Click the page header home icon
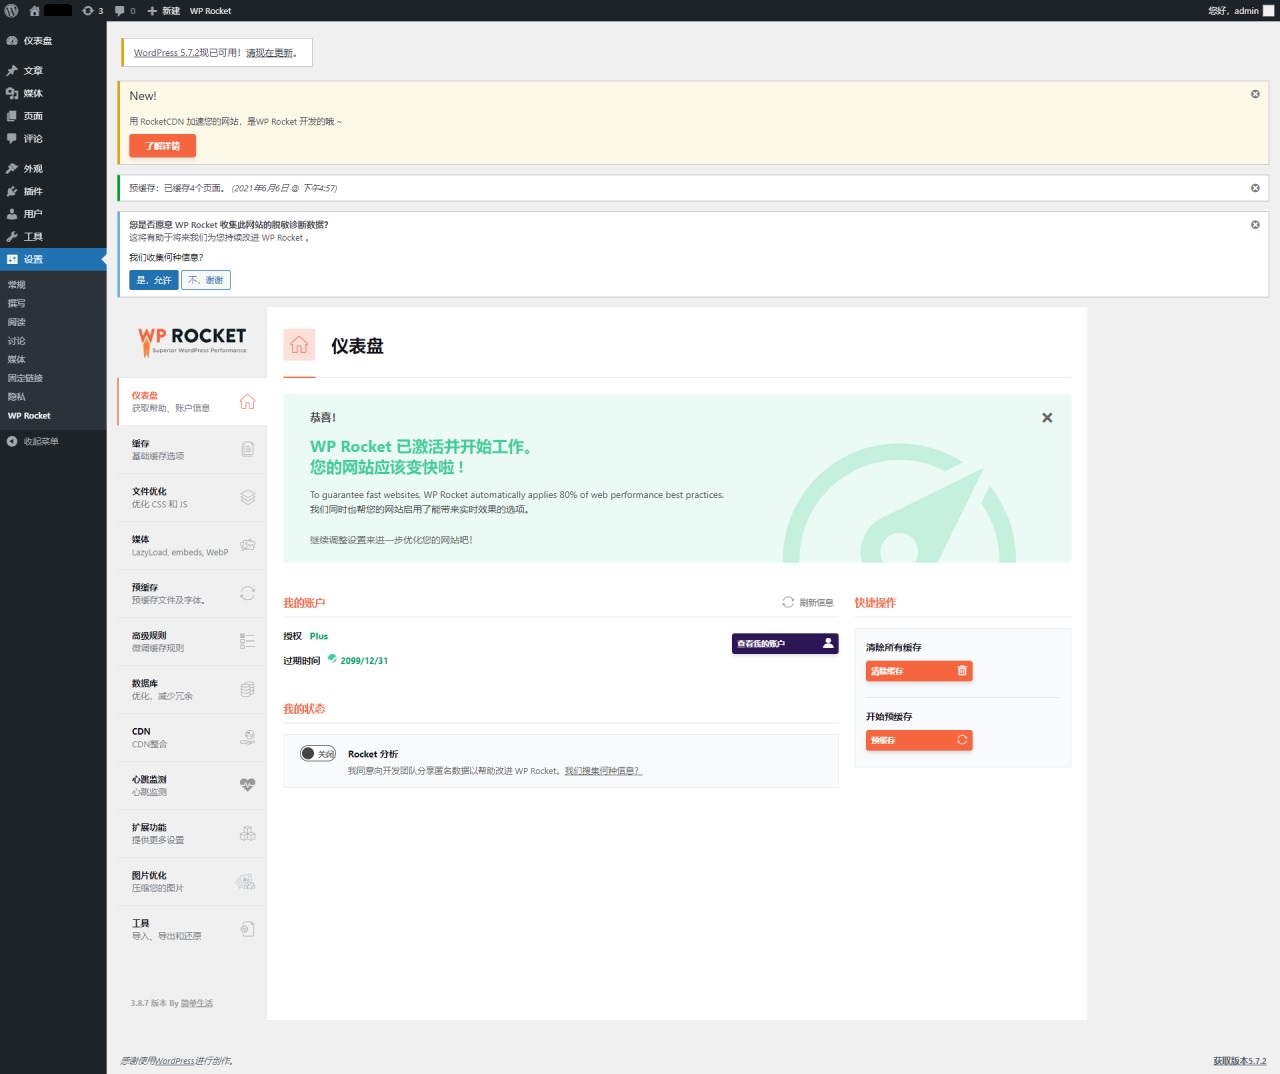The width and height of the screenshot is (1280, 1074). coord(299,345)
